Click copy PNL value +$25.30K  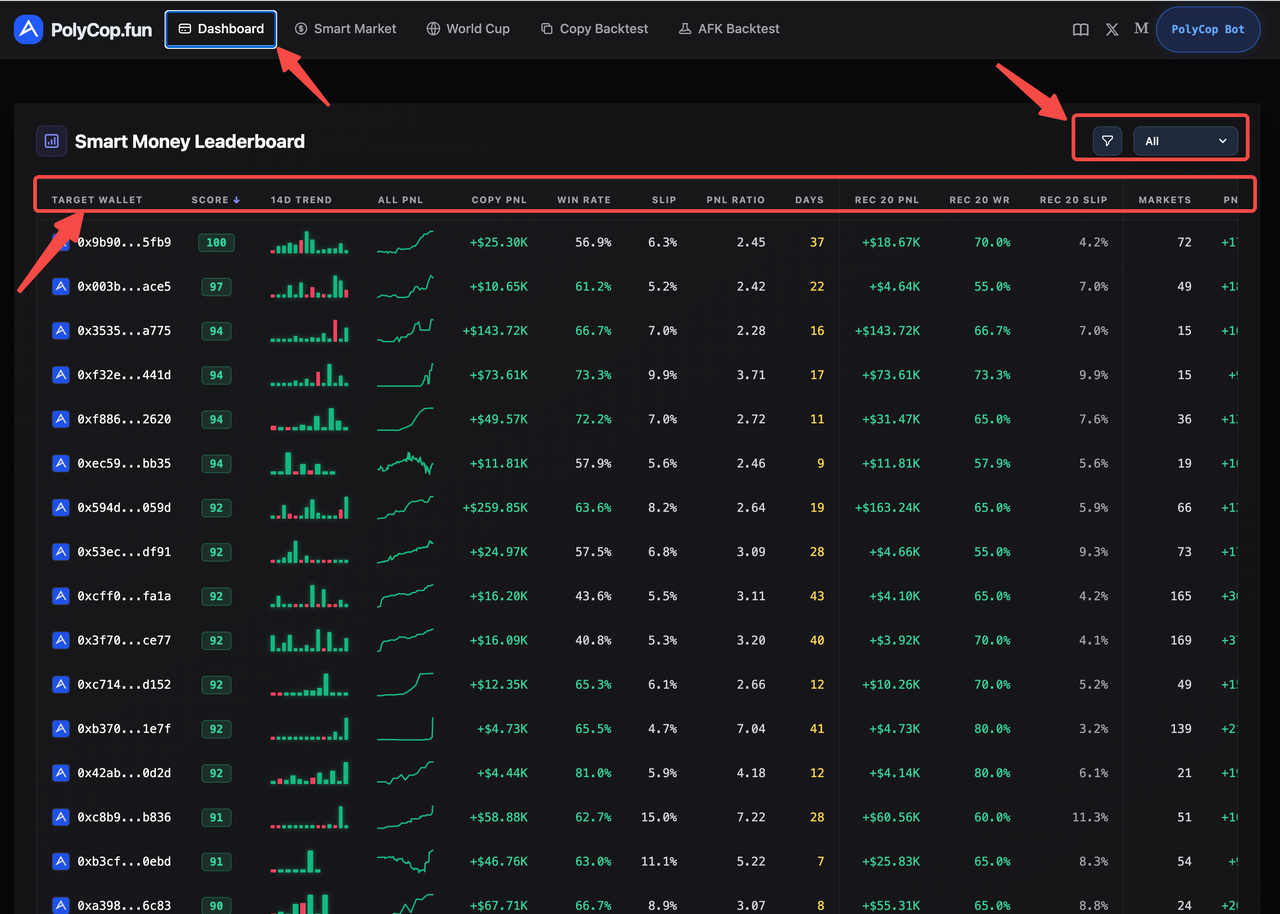point(499,243)
